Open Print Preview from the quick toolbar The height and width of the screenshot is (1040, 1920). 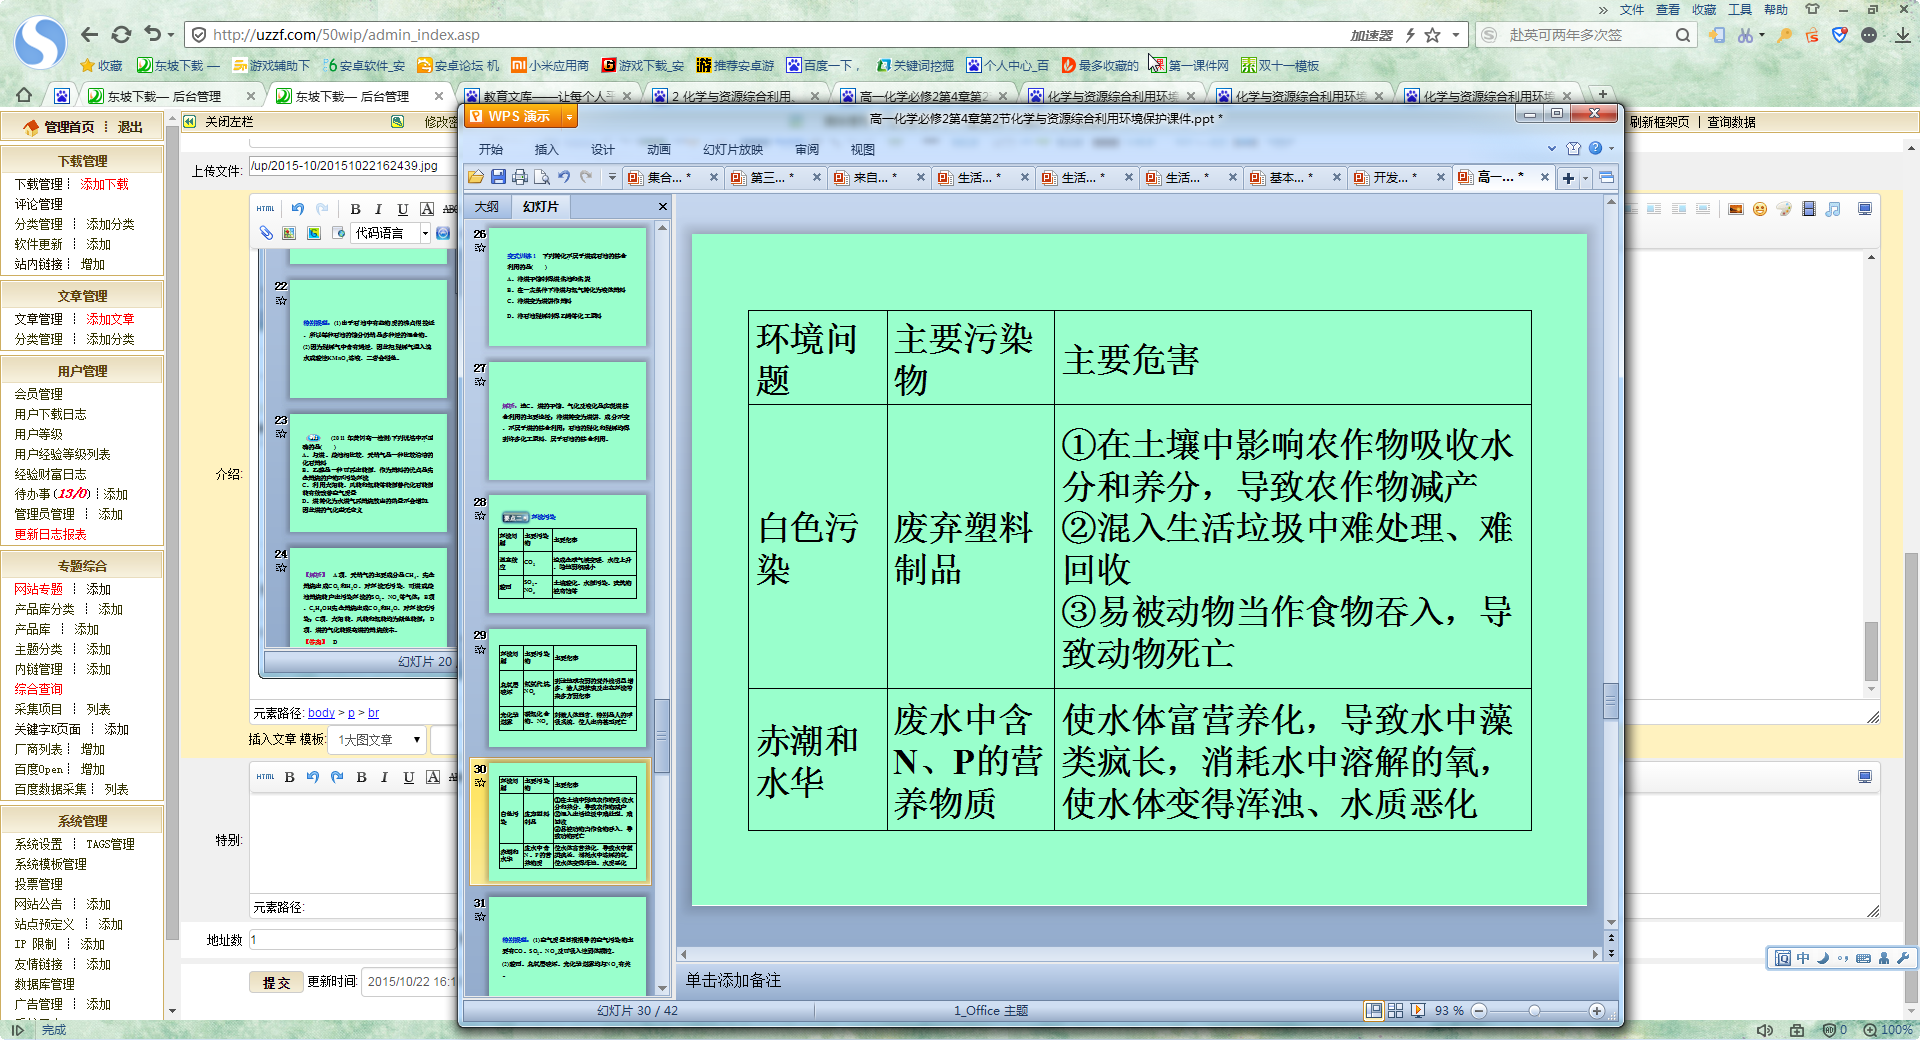(542, 177)
